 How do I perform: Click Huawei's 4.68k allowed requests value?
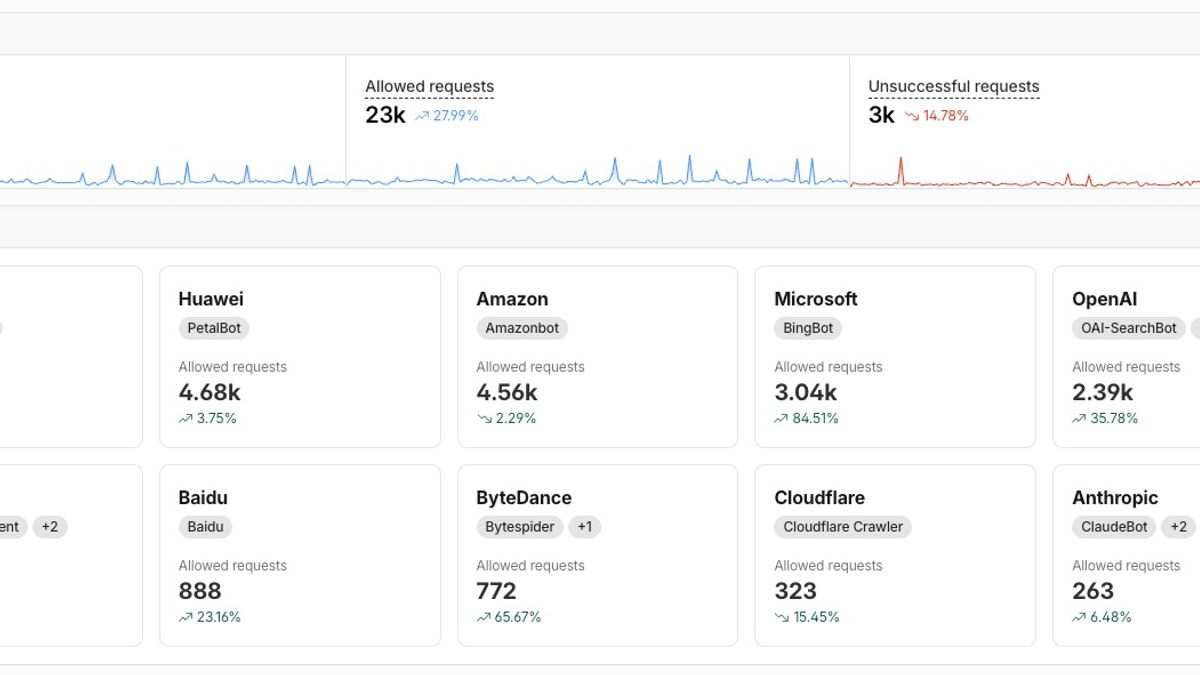point(210,392)
